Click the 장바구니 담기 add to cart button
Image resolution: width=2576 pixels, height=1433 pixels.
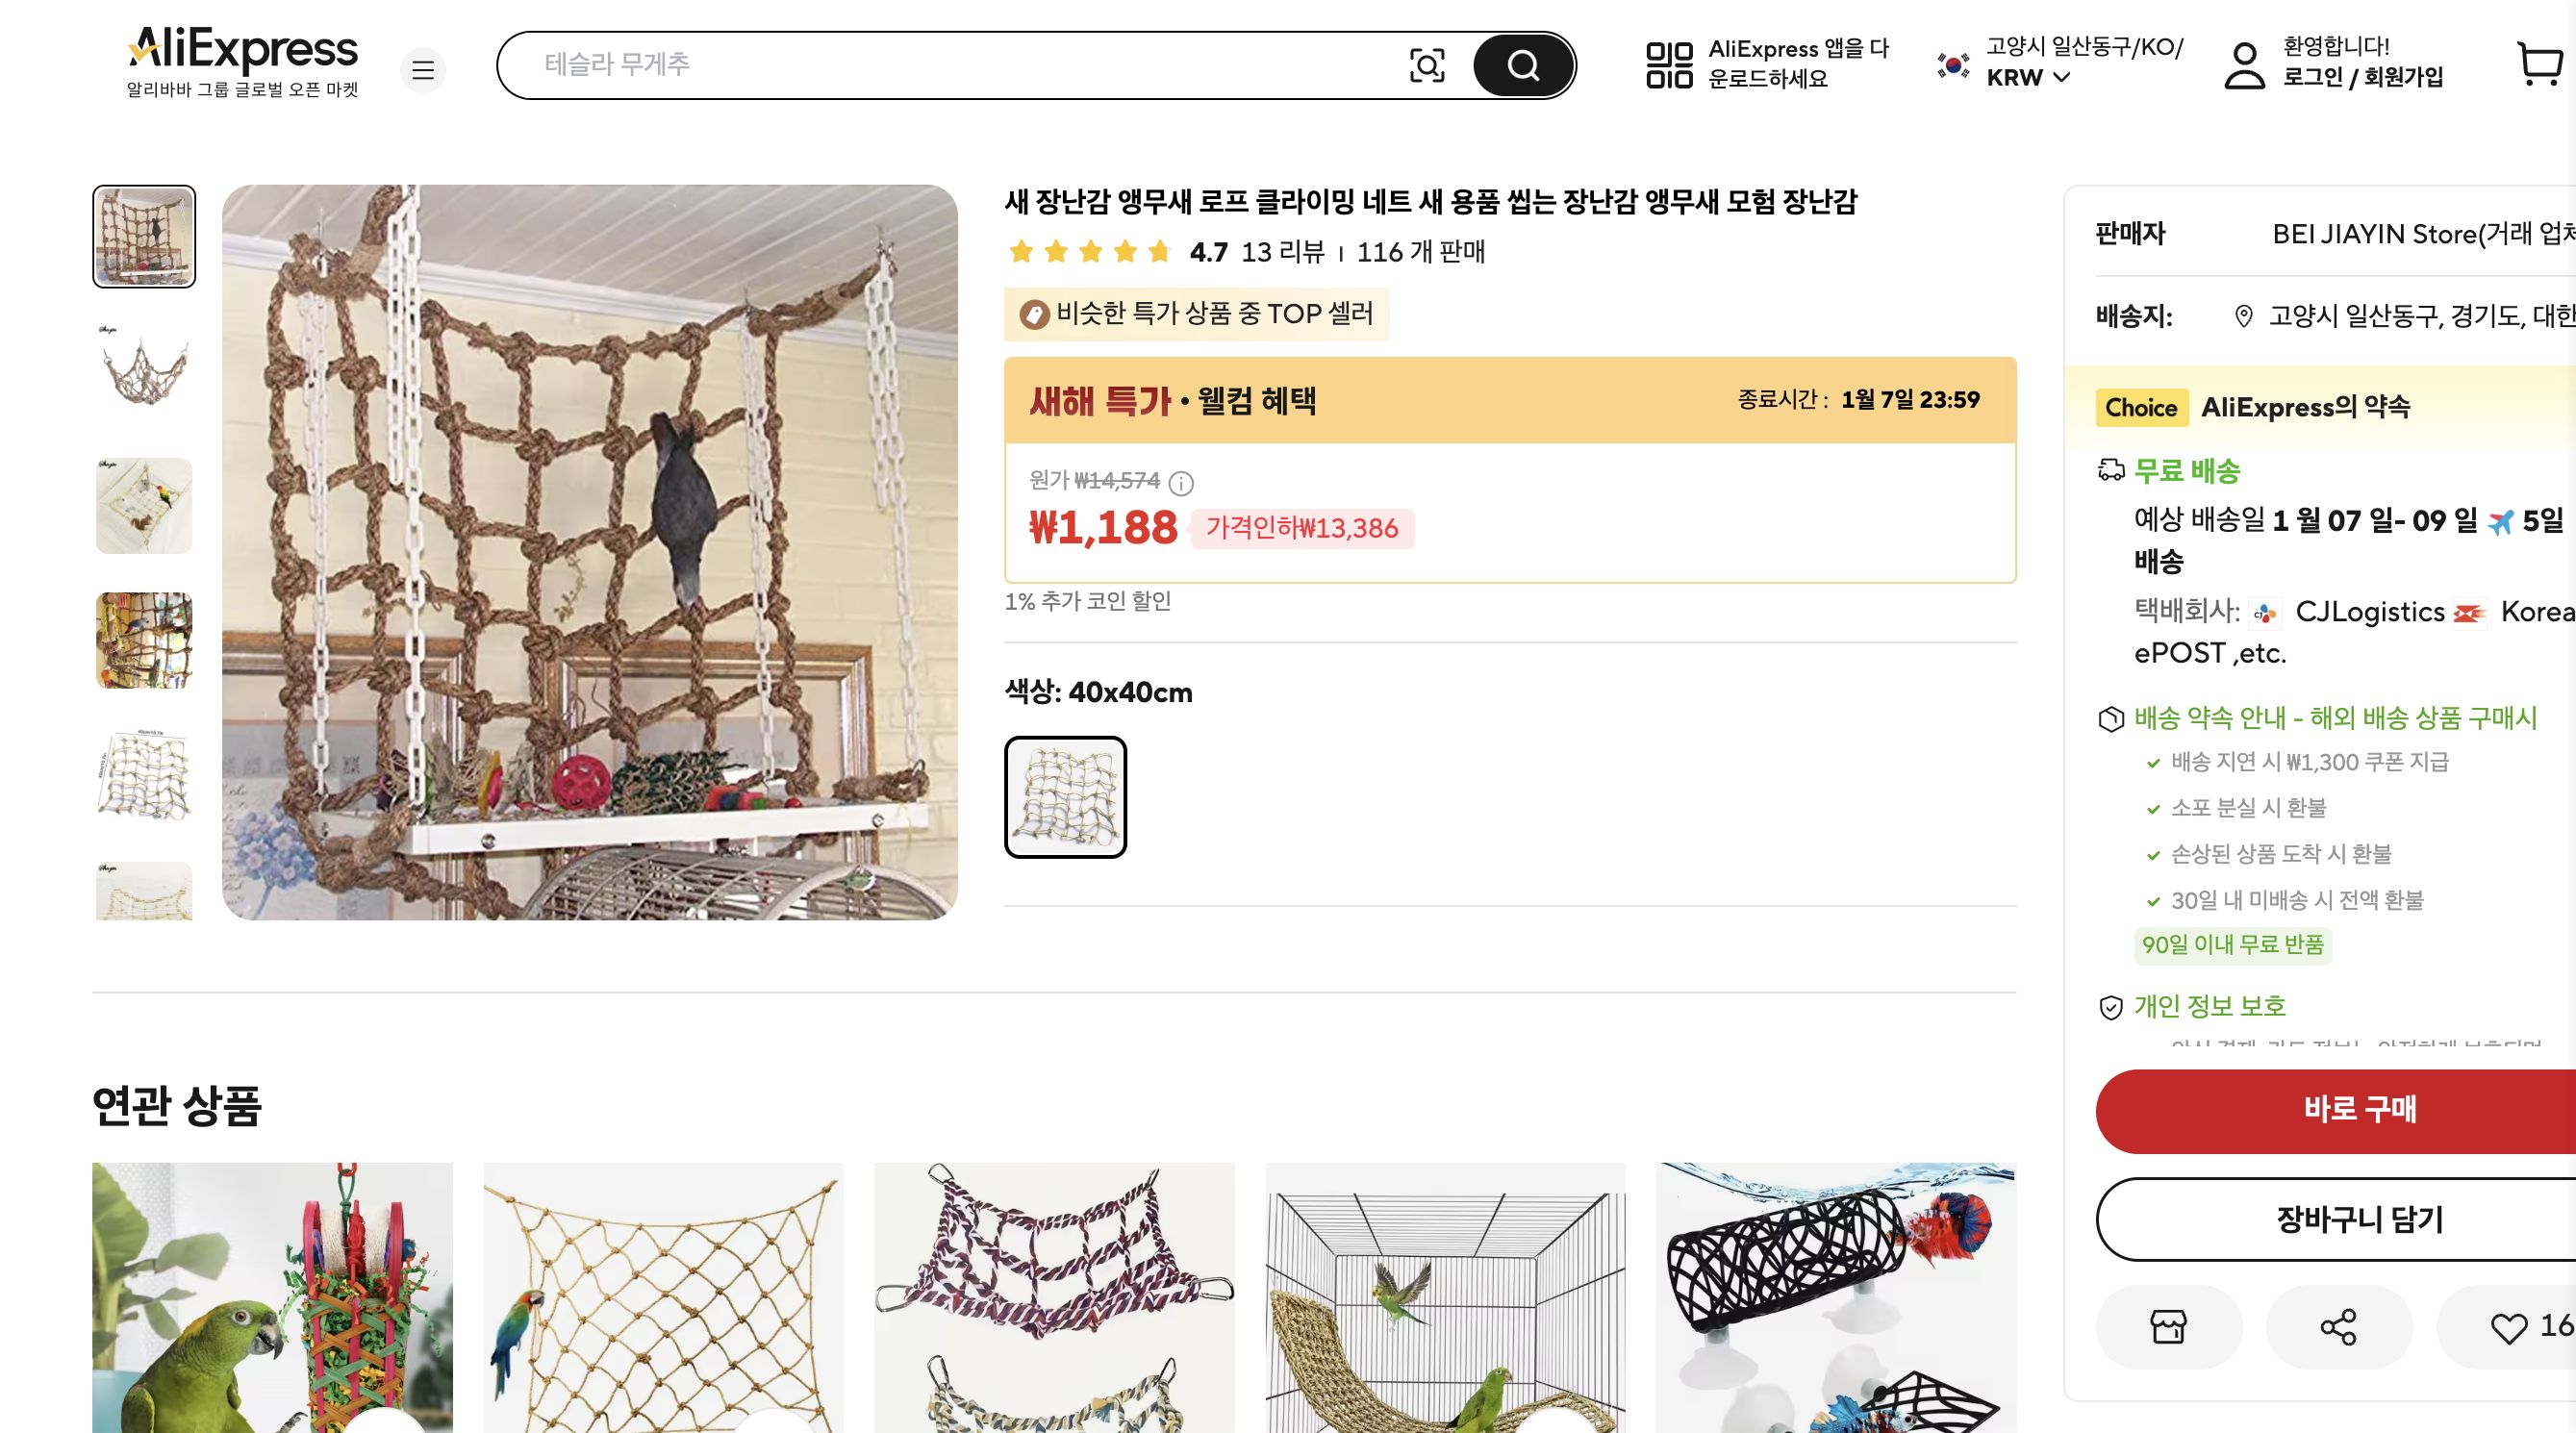point(2358,1219)
